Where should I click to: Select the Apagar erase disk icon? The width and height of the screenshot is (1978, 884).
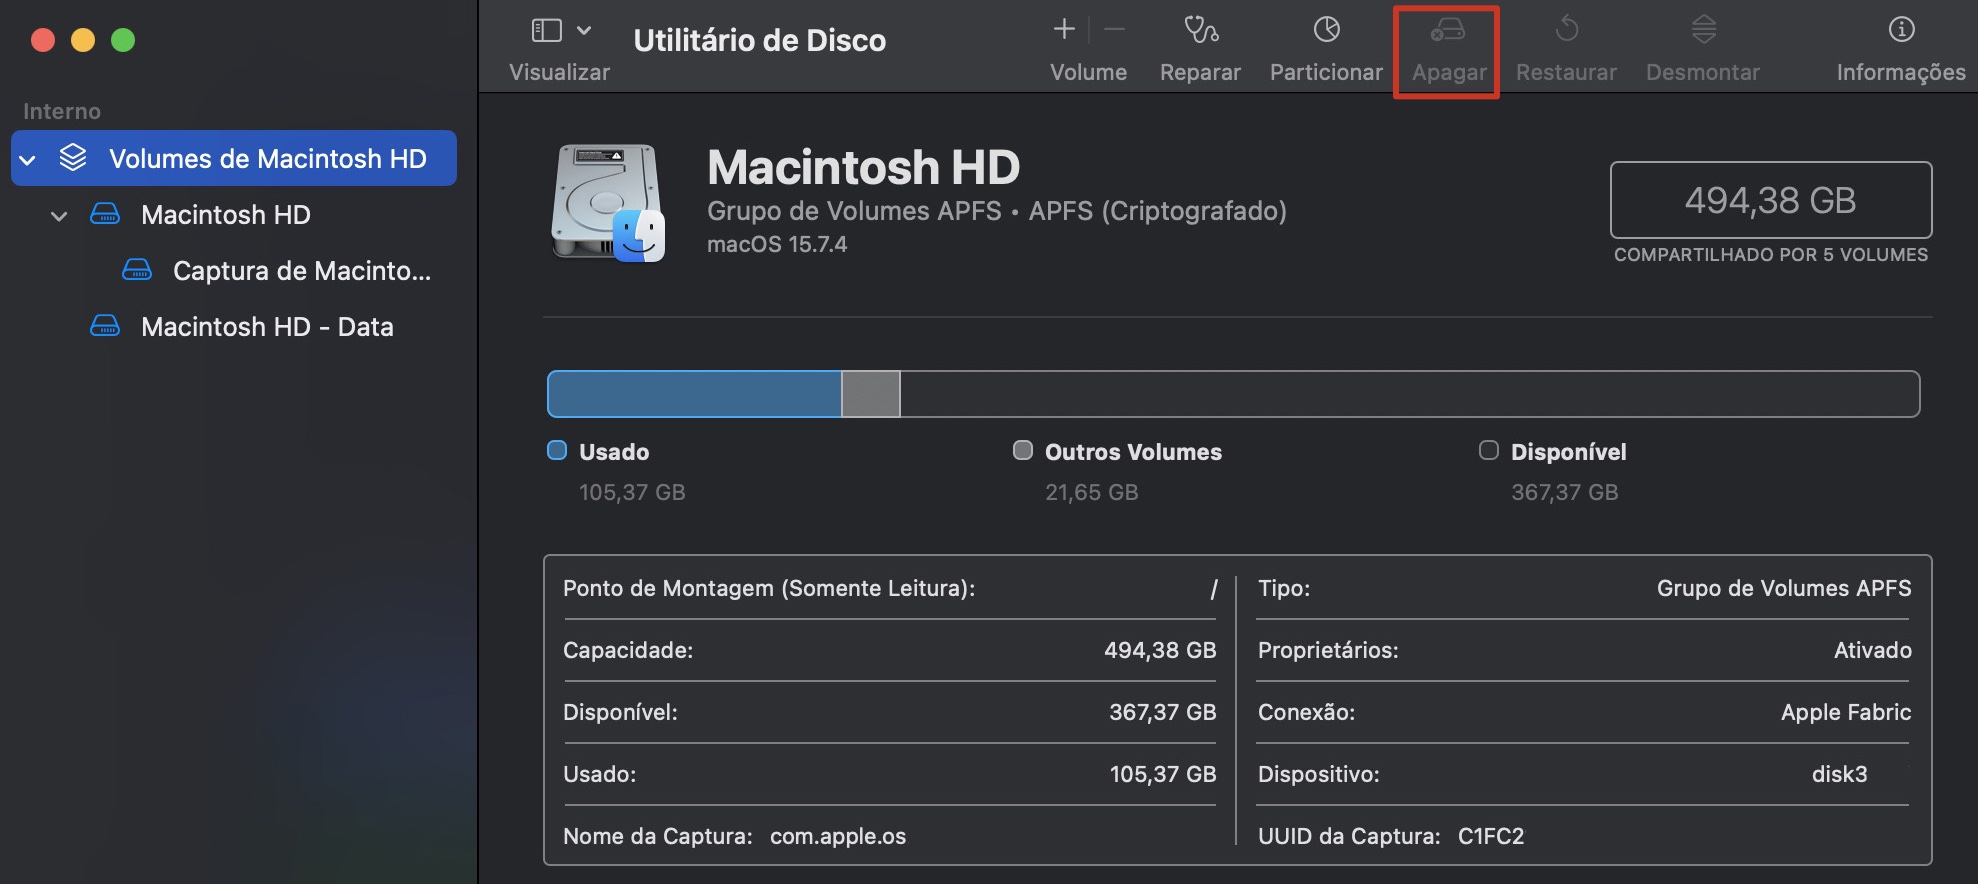tap(1447, 29)
